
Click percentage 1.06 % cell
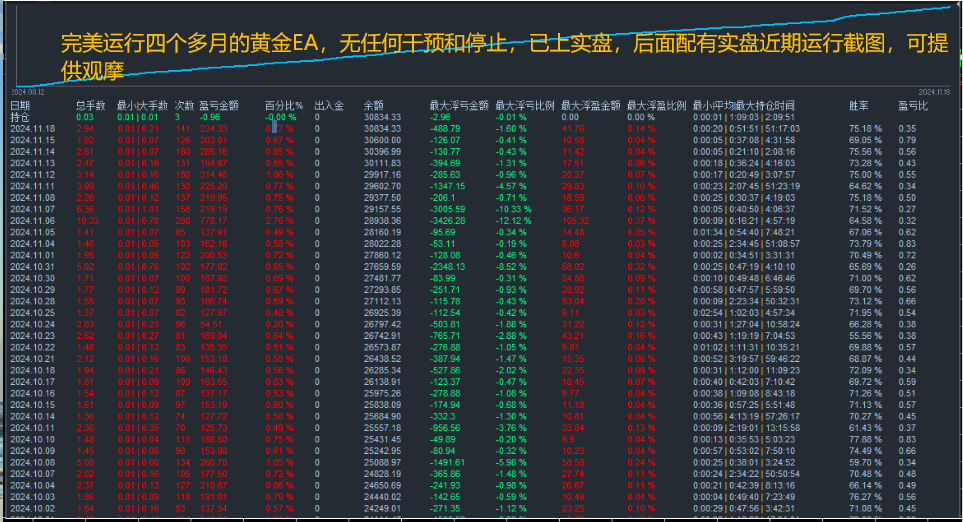(279, 175)
